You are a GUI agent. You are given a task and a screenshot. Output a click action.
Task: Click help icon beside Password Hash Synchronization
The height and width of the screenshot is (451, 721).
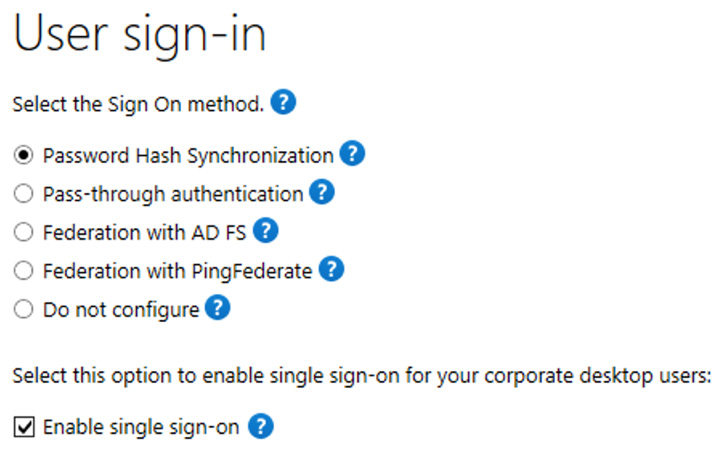click(352, 155)
